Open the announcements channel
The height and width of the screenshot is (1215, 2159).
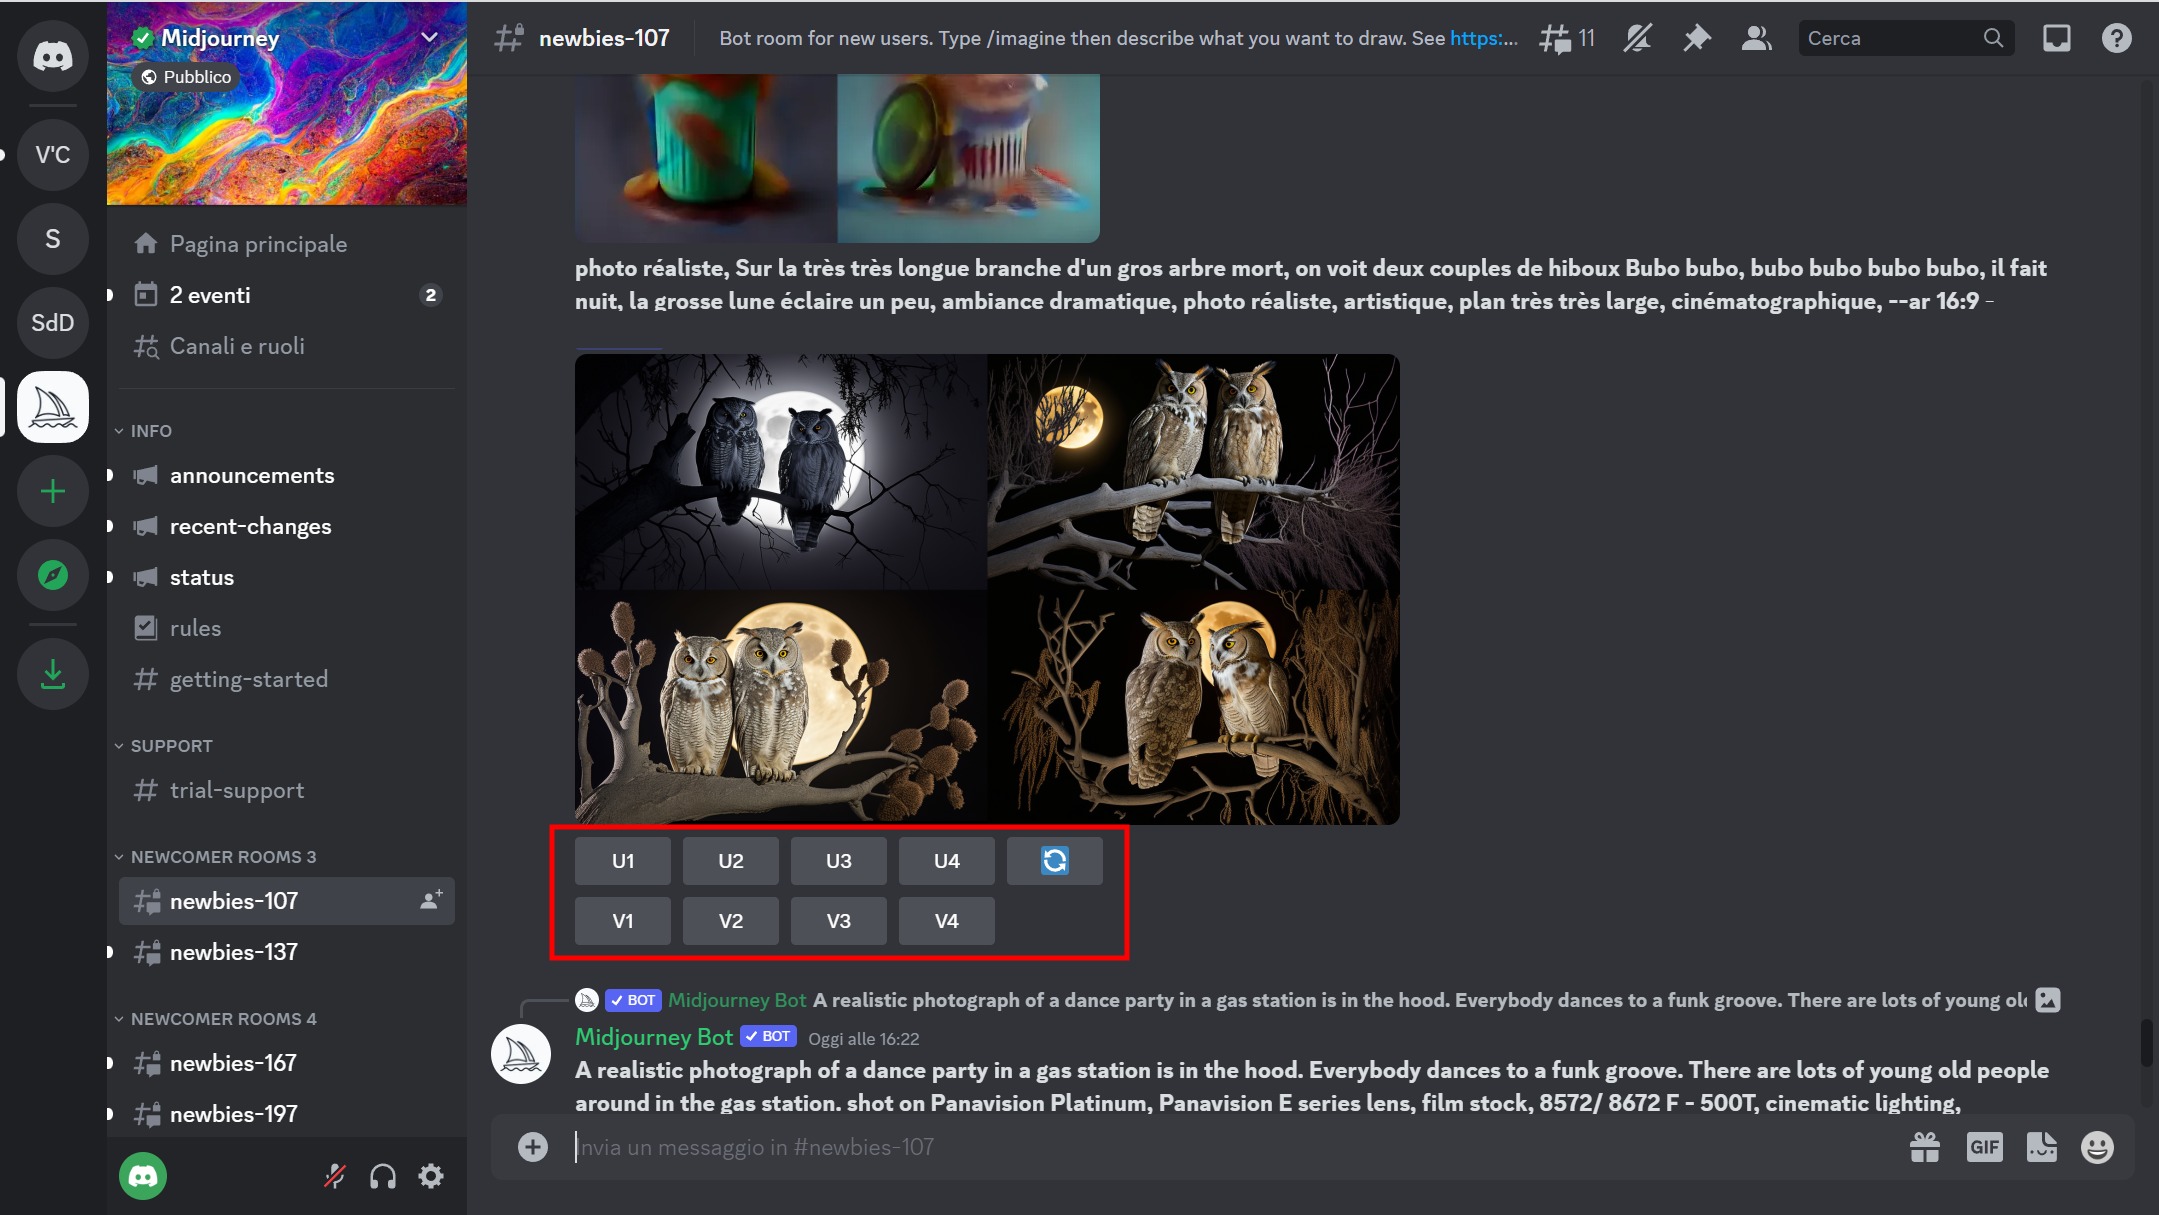252,475
